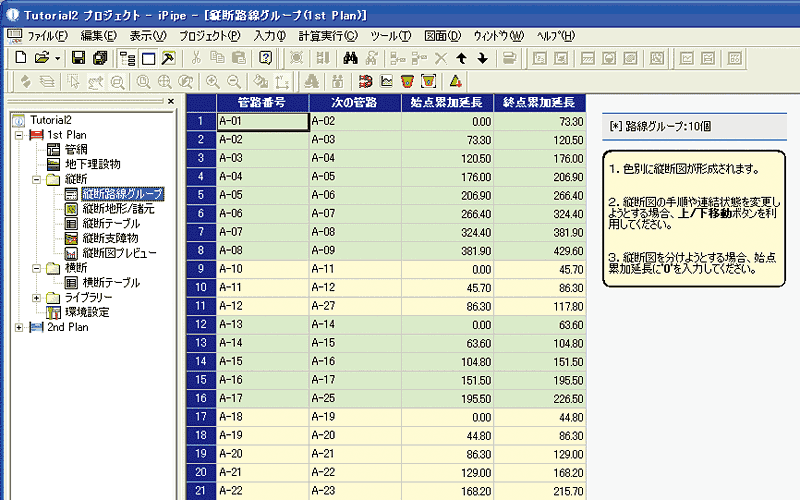Screen dimensions: 800x500
Task: Open the 表示(V) menu
Action: [148, 36]
